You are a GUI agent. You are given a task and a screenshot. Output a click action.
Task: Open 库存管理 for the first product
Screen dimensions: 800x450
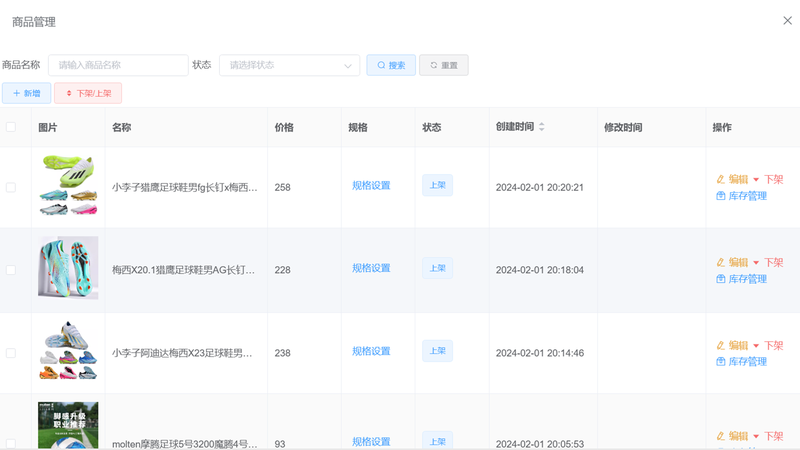tap(741, 196)
